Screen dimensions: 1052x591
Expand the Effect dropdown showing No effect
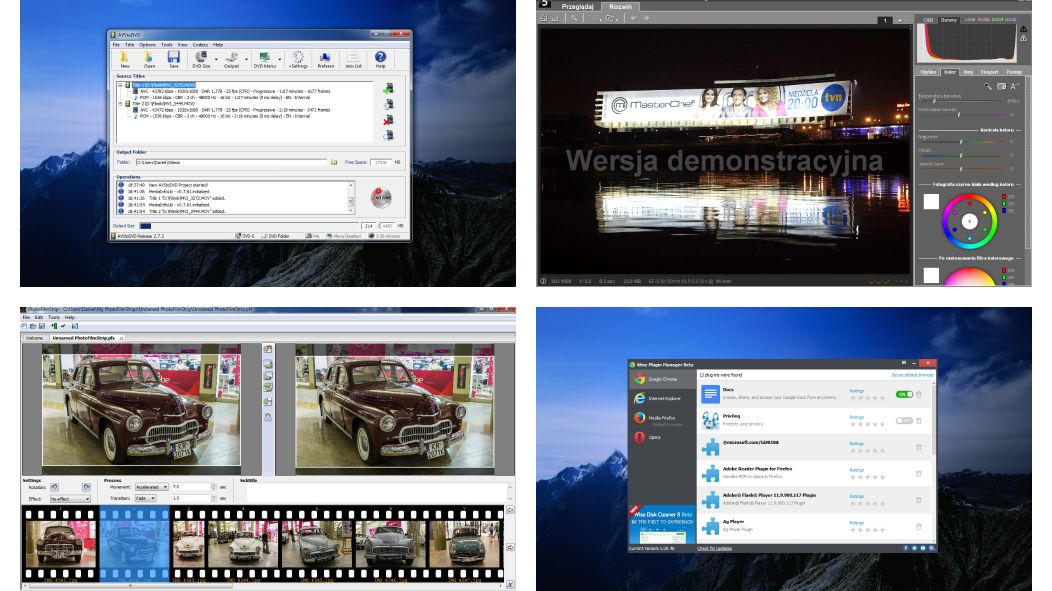point(86,498)
